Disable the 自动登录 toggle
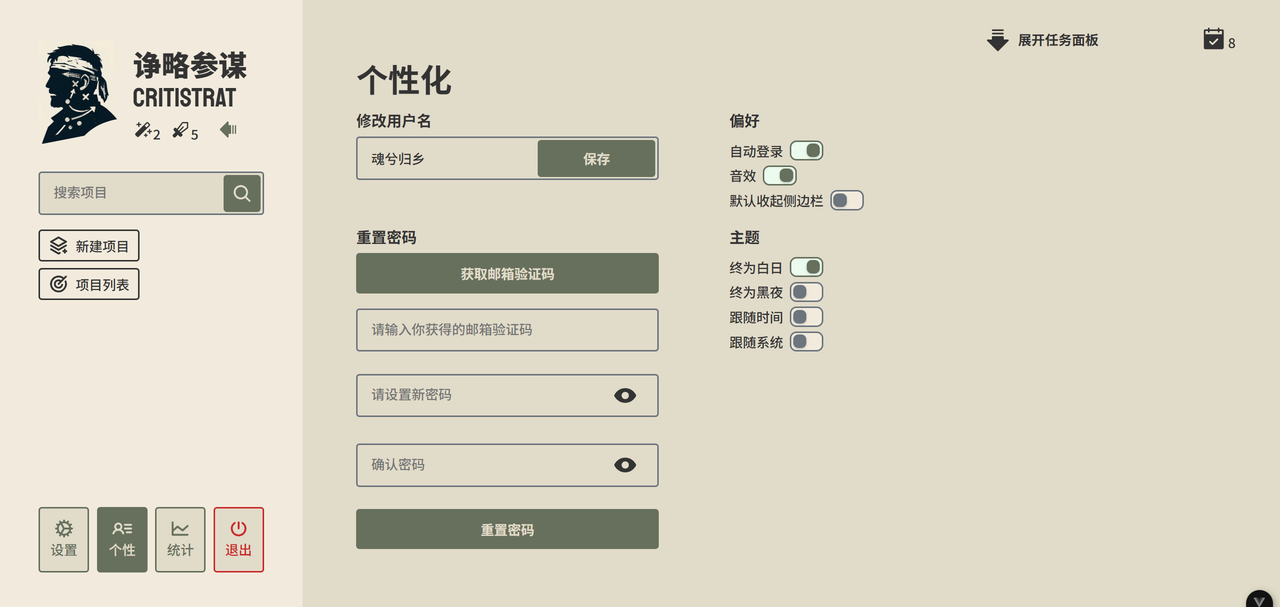 pyautogui.click(x=805, y=150)
